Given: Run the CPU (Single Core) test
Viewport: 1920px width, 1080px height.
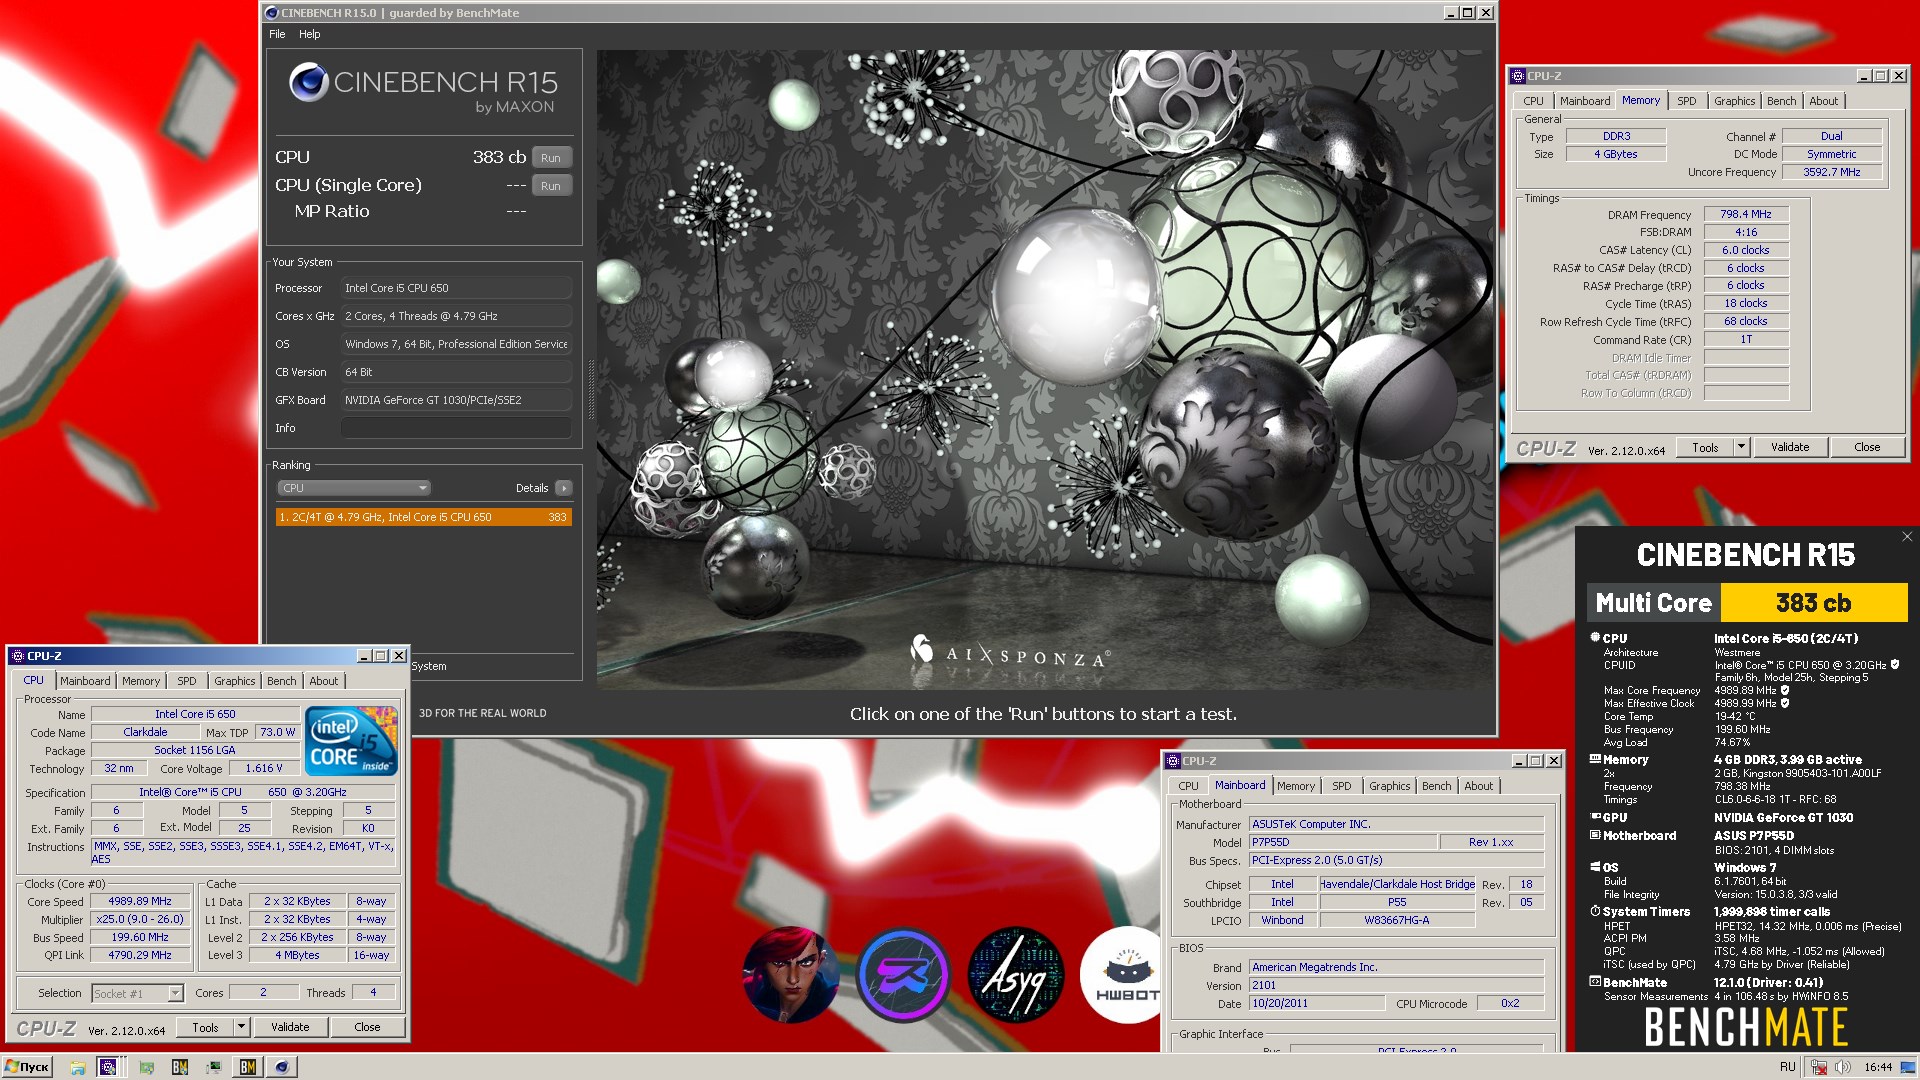Looking at the screenshot, I should (551, 186).
